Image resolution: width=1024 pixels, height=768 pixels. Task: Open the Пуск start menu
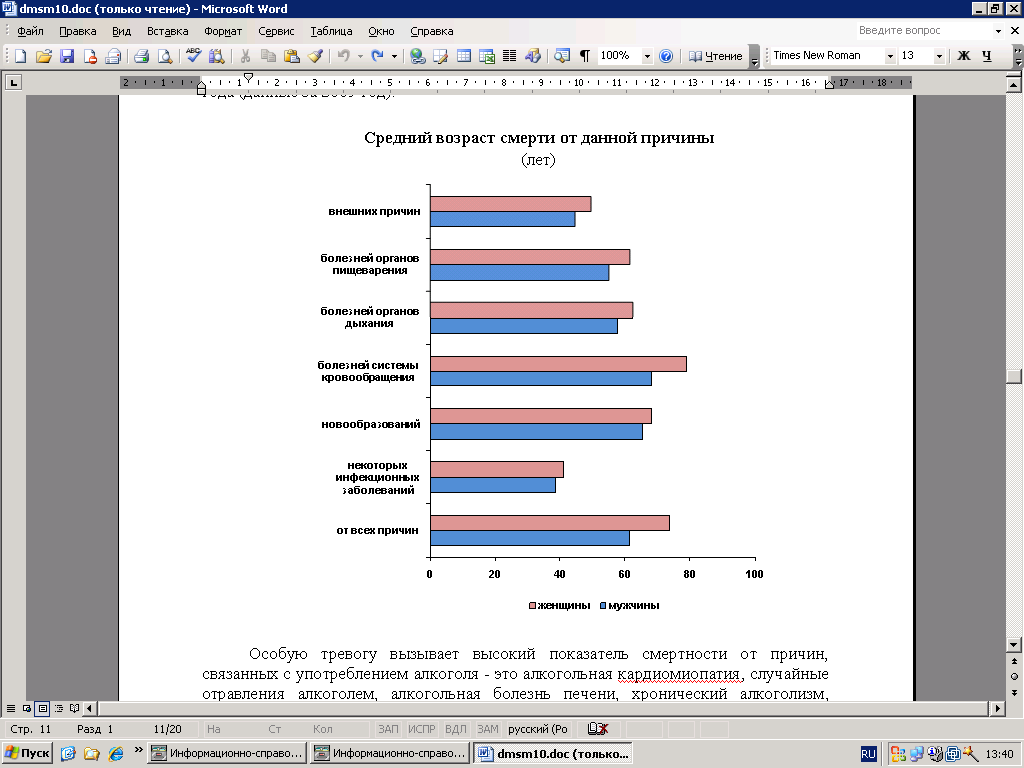coord(27,753)
